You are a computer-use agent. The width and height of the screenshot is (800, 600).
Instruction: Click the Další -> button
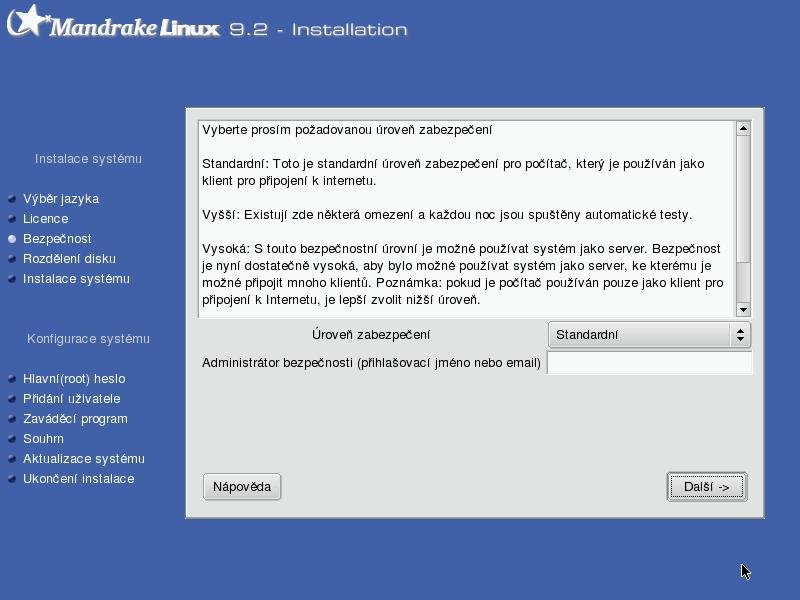coord(707,487)
